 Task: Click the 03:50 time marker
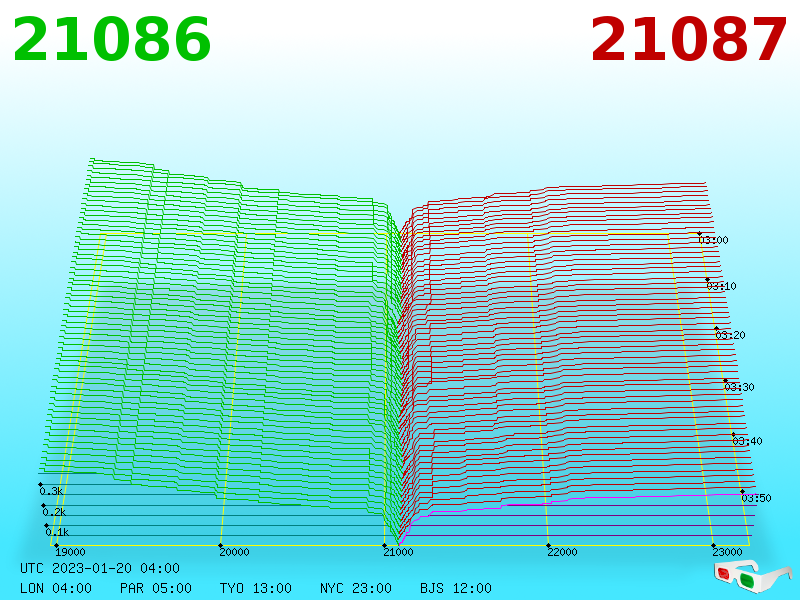[756, 498]
